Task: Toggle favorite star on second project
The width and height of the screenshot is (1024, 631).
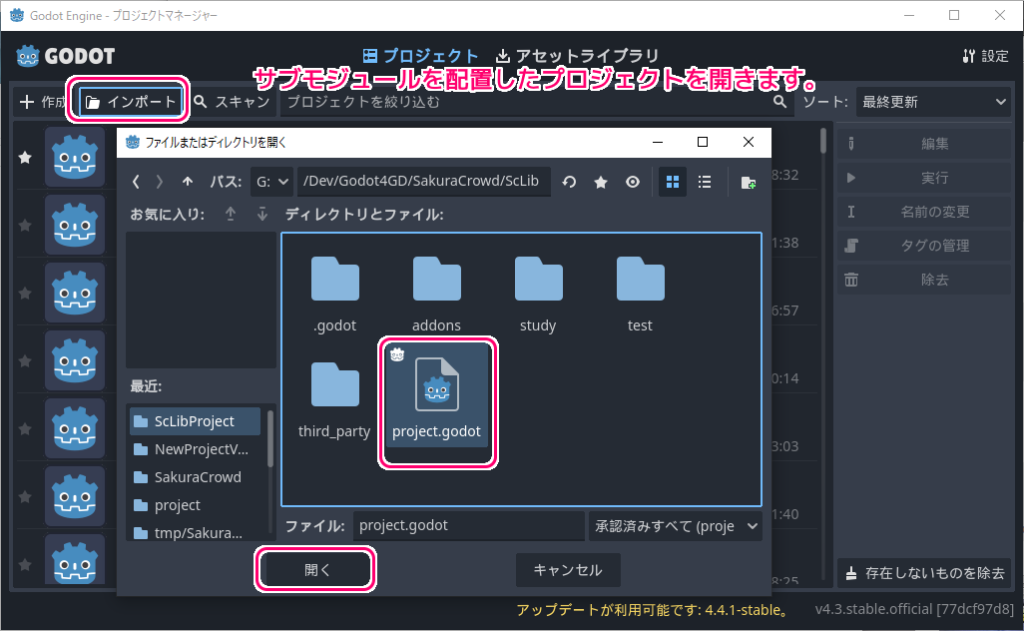Action: pos(25,225)
